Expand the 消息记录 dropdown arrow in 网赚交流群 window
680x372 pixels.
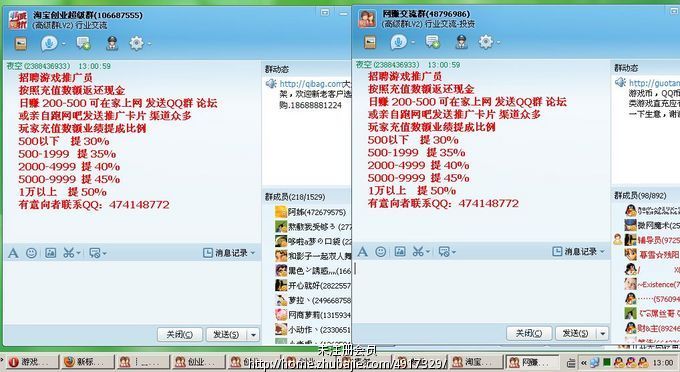[602, 251]
